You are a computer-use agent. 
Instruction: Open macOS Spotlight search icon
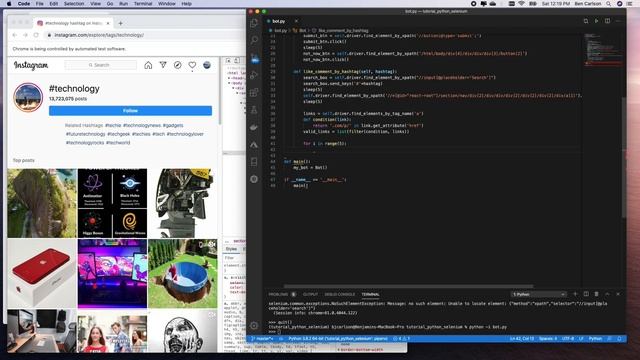[x=608, y=4]
